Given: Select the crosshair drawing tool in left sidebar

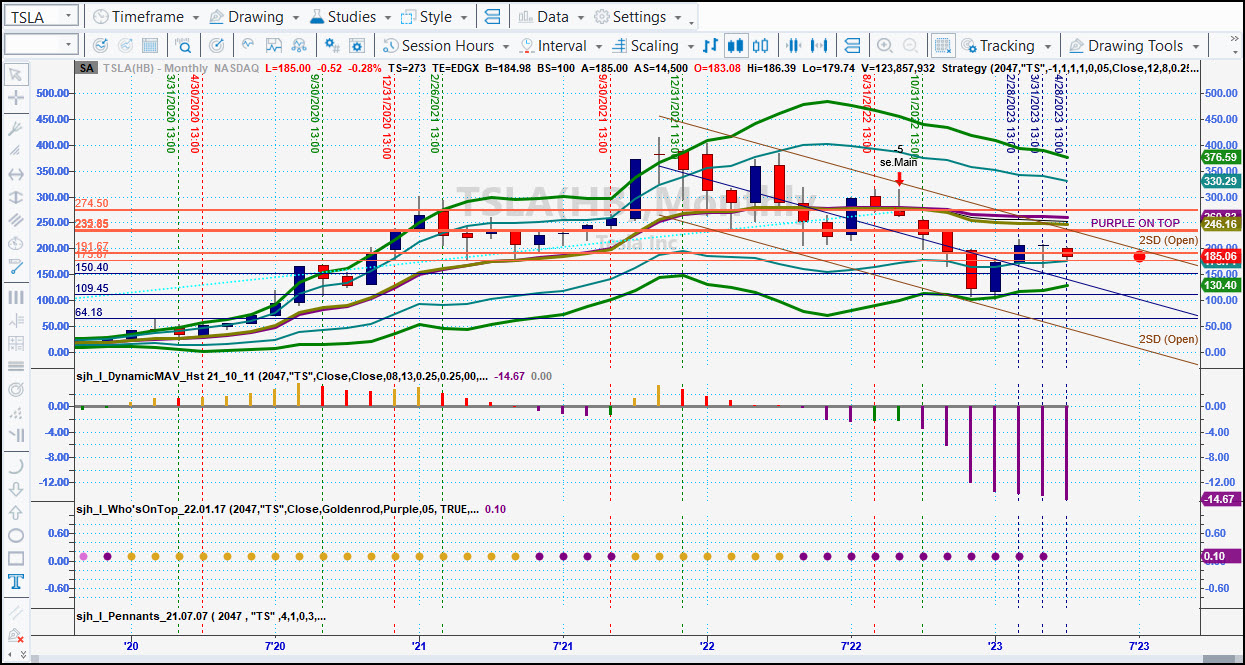Looking at the screenshot, I should (16, 98).
